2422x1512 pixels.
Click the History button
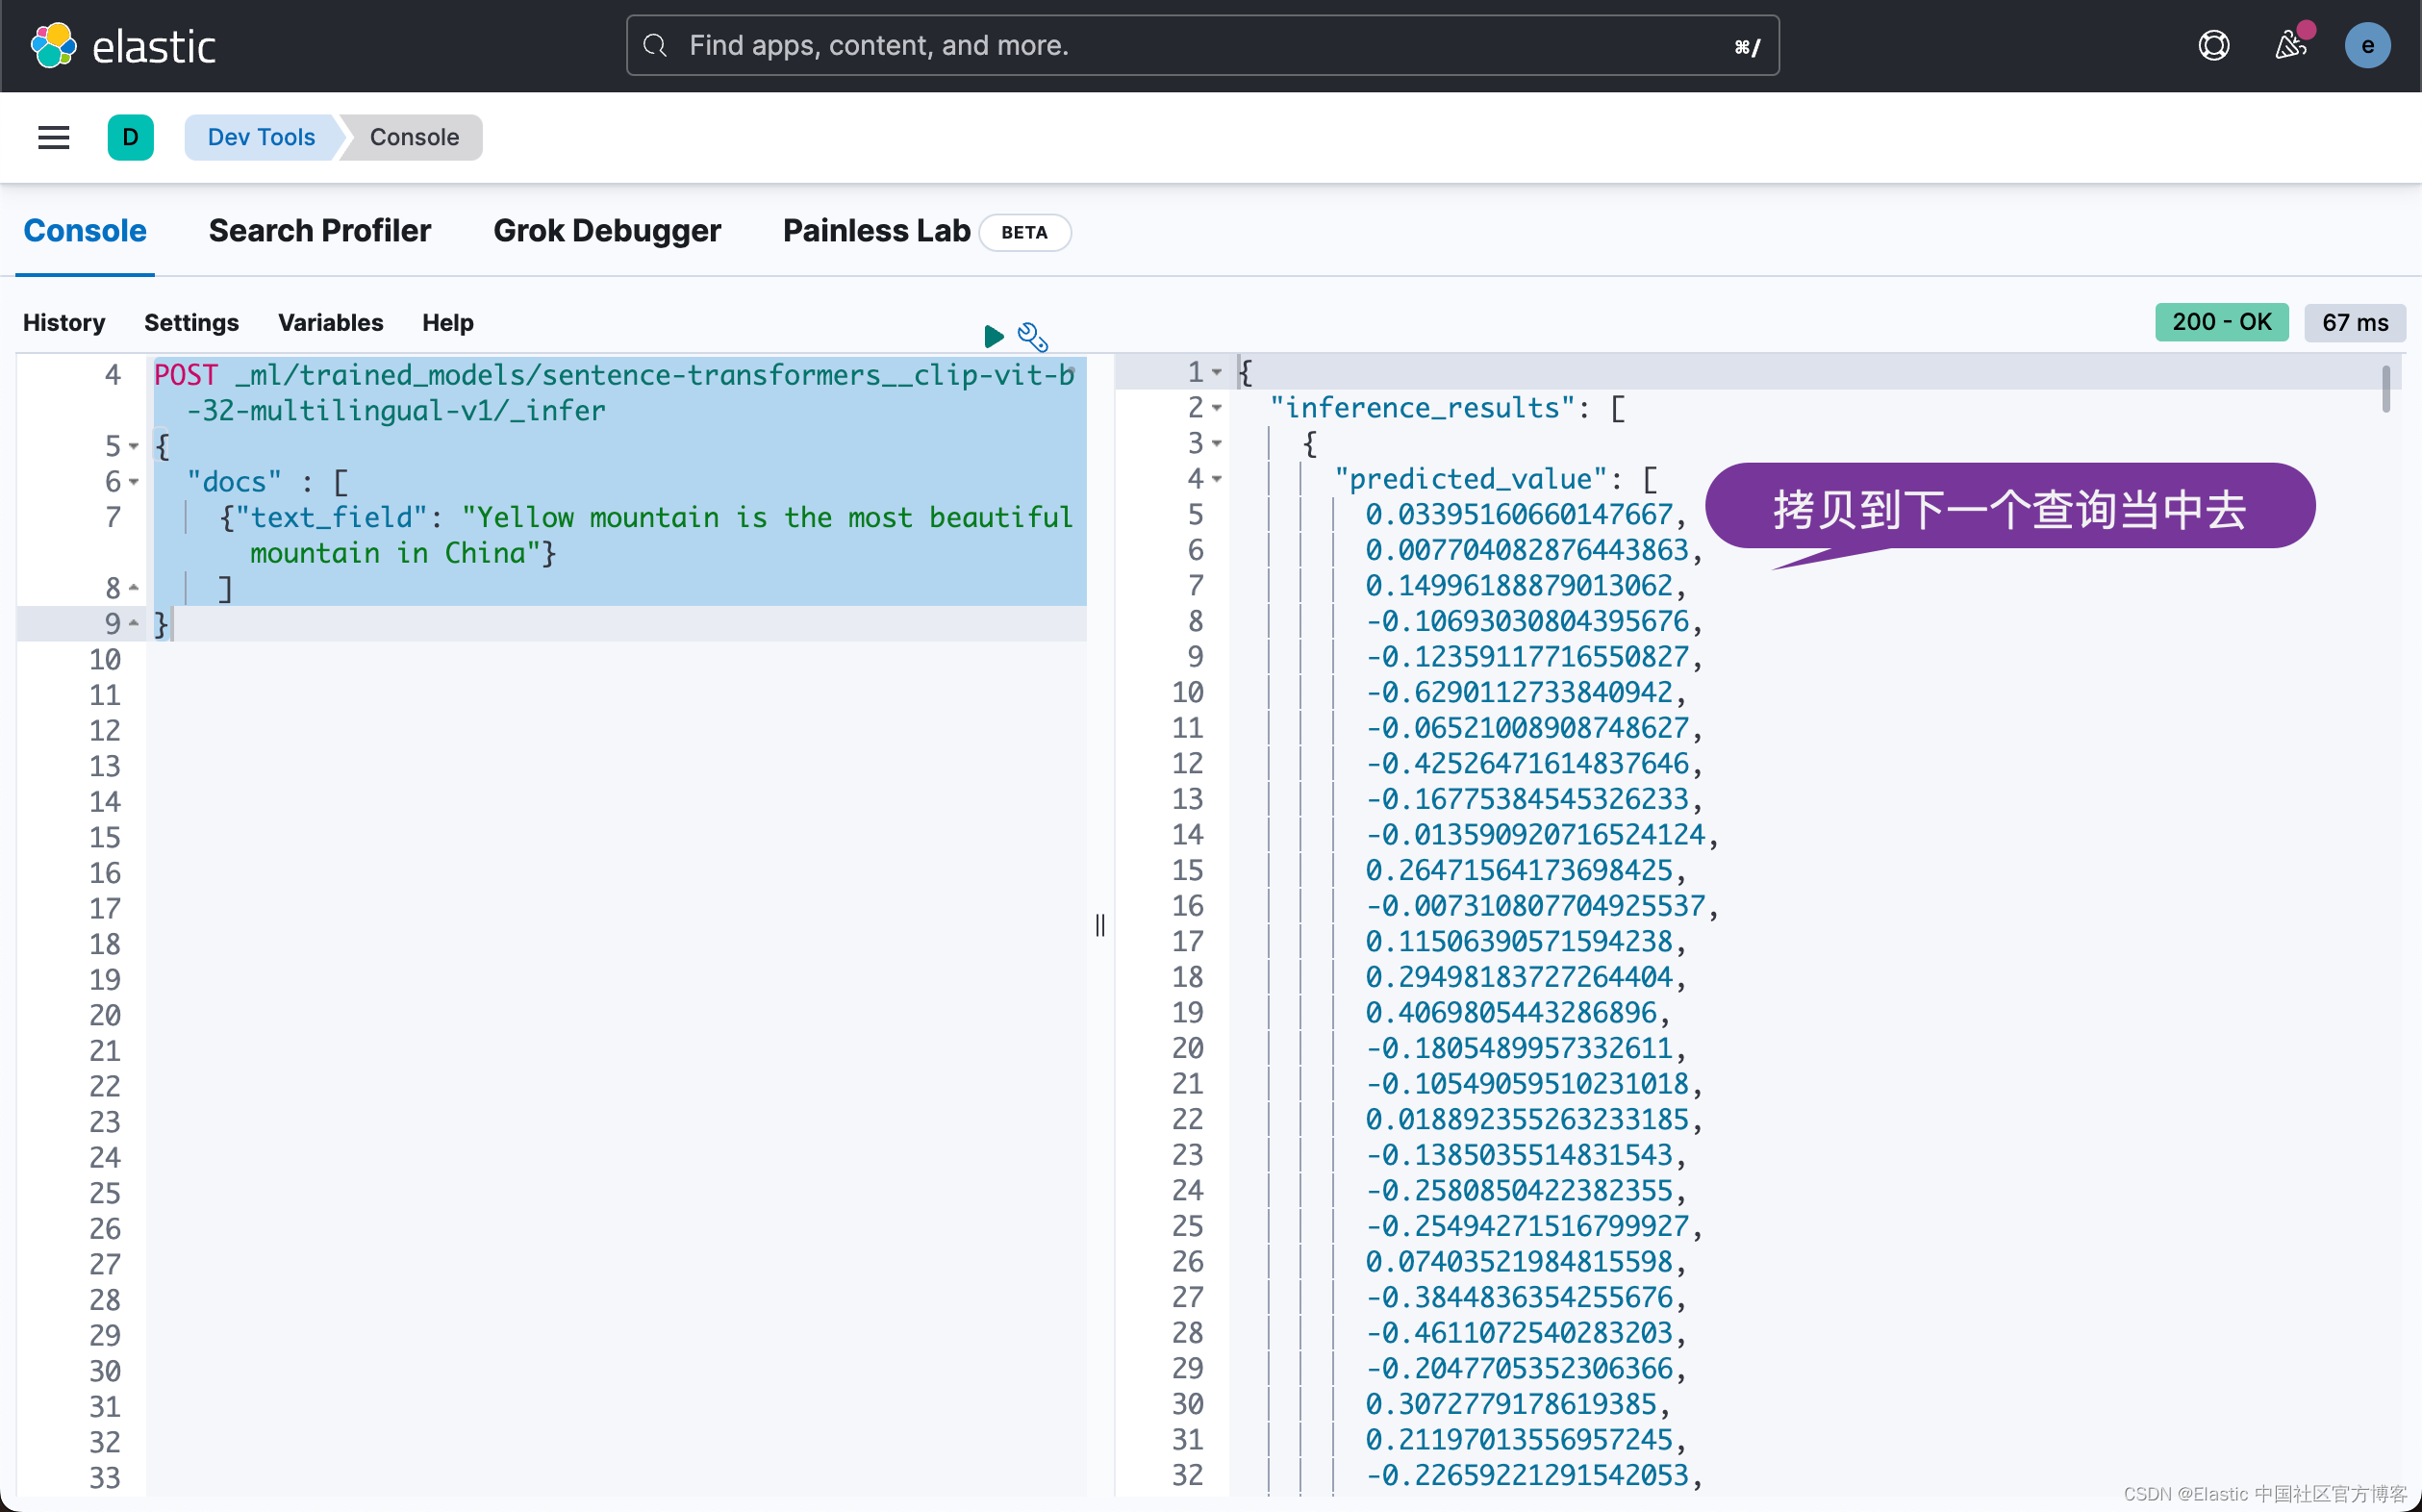pos(64,323)
